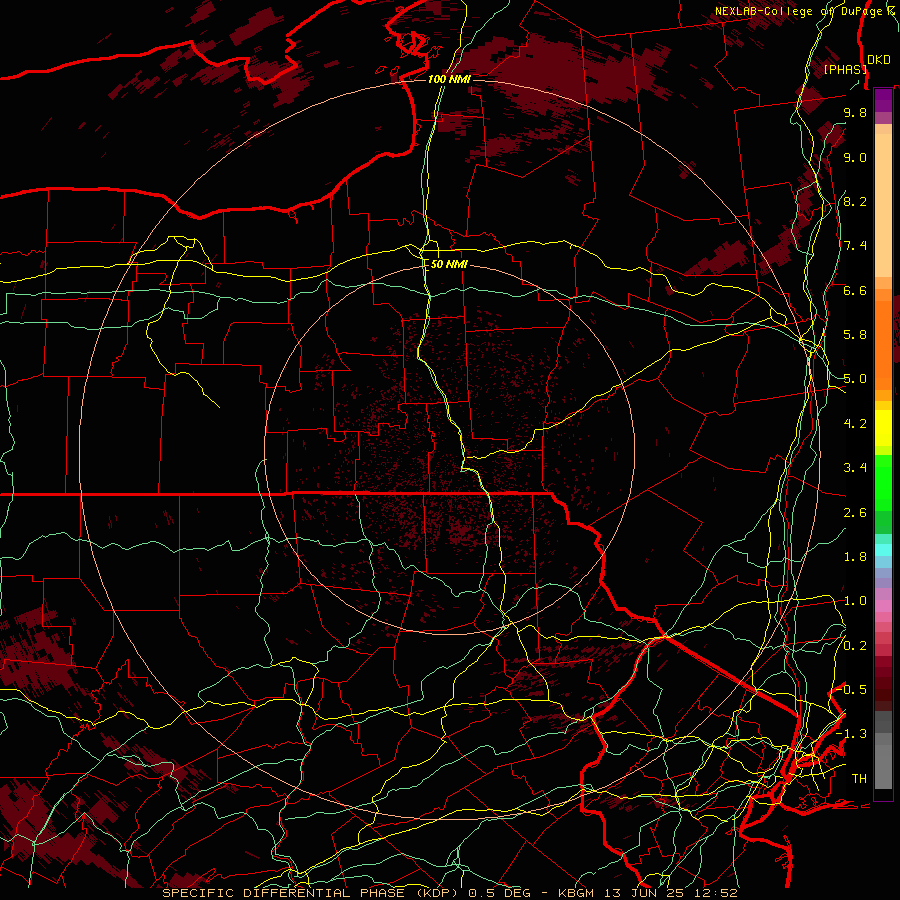Viewport: 900px width, 900px height.
Task: Click the 9.0 value on the color scale
Action: [855, 157]
